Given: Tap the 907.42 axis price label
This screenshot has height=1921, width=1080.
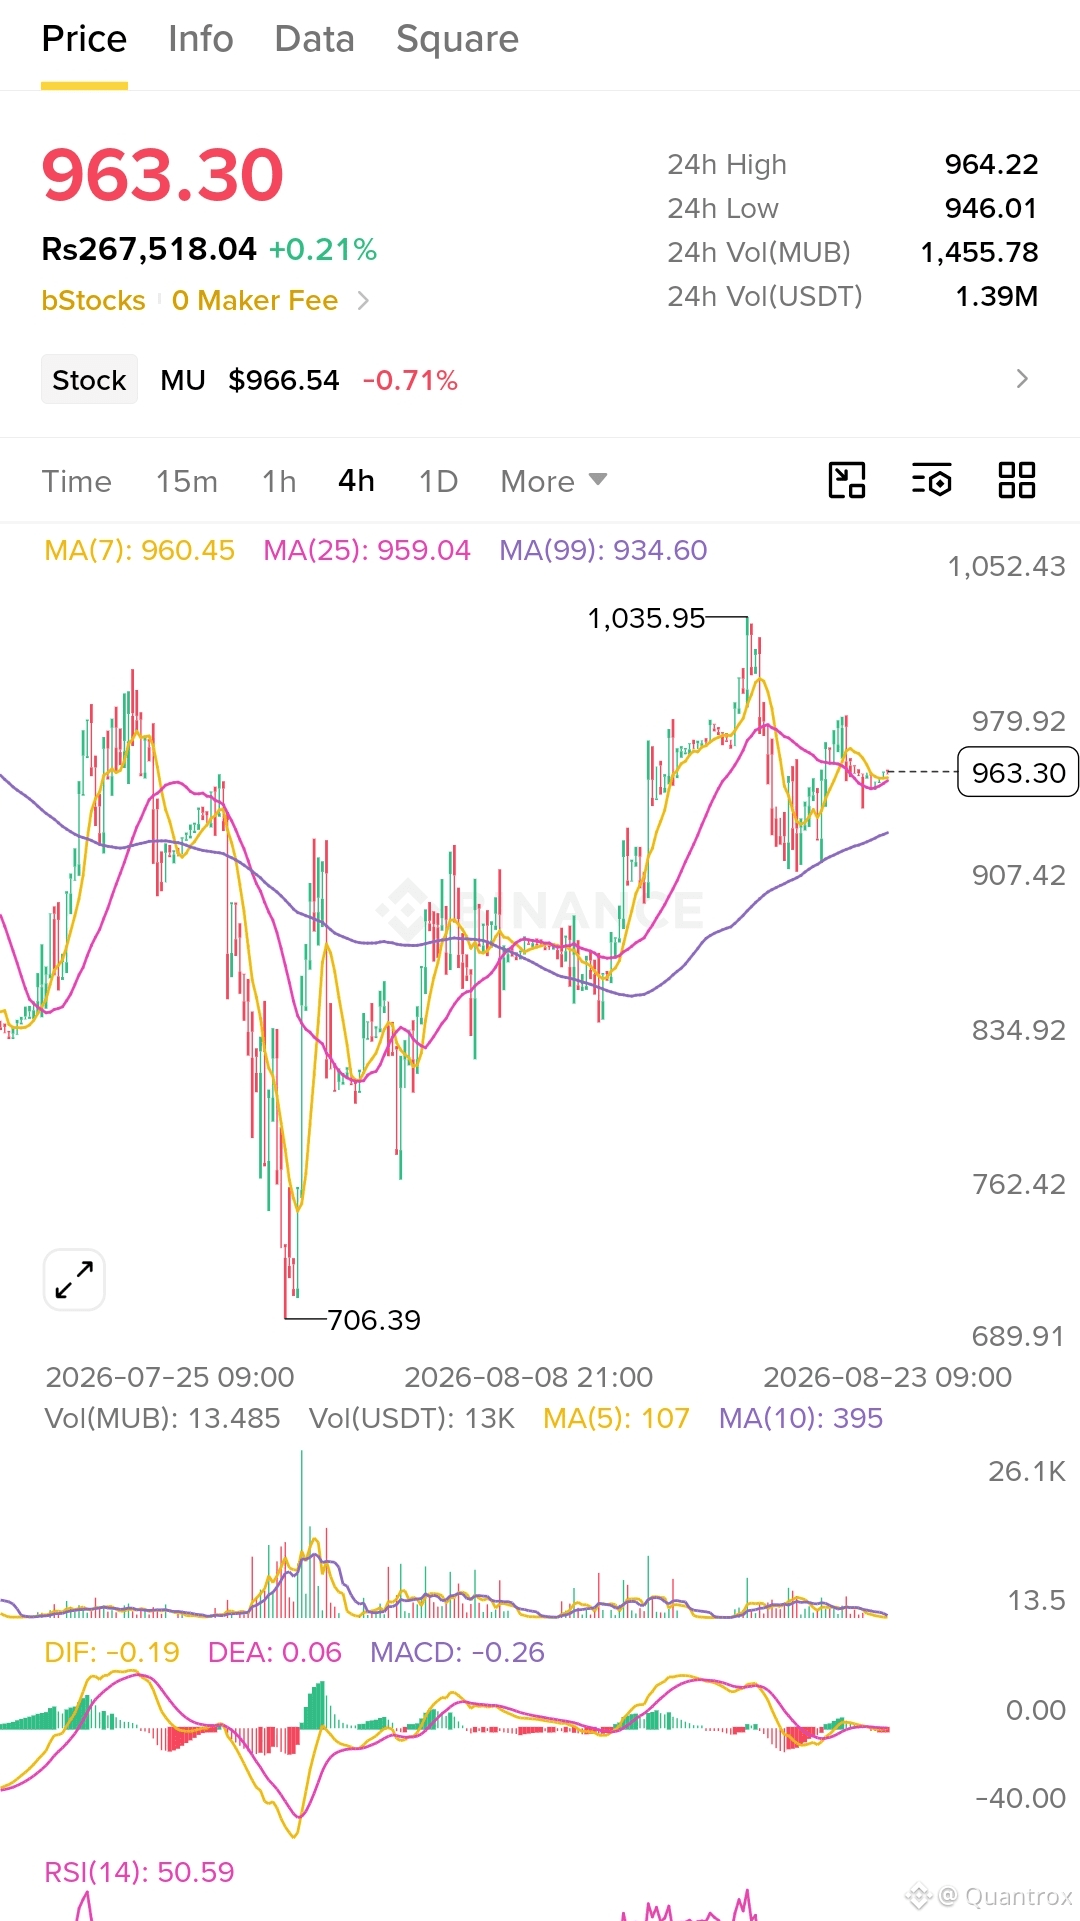Looking at the screenshot, I should click(x=1018, y=875).
